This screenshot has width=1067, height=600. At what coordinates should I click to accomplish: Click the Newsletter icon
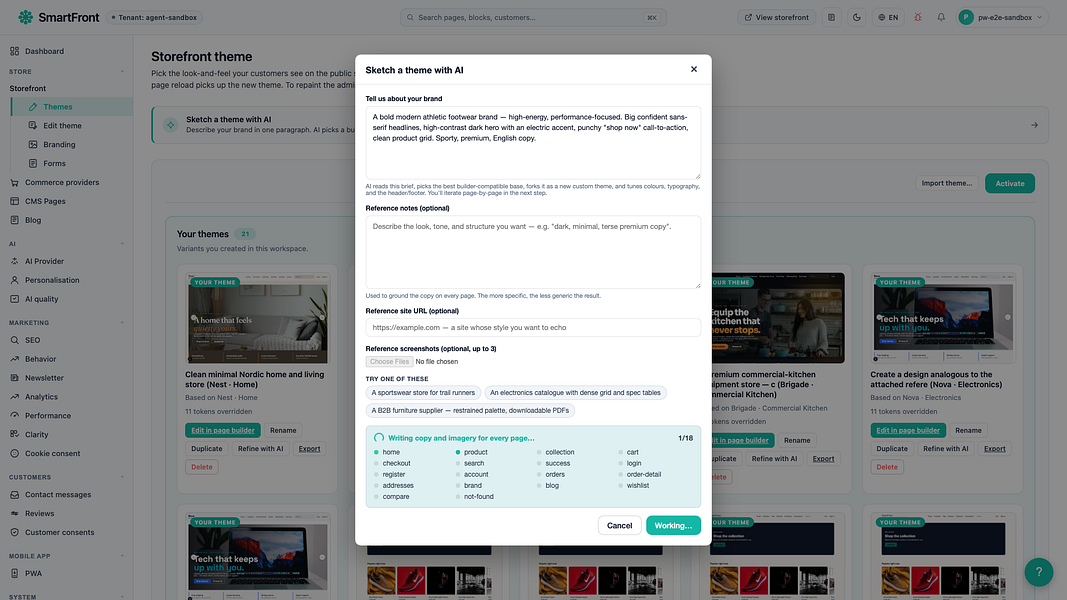click(14, 378)
